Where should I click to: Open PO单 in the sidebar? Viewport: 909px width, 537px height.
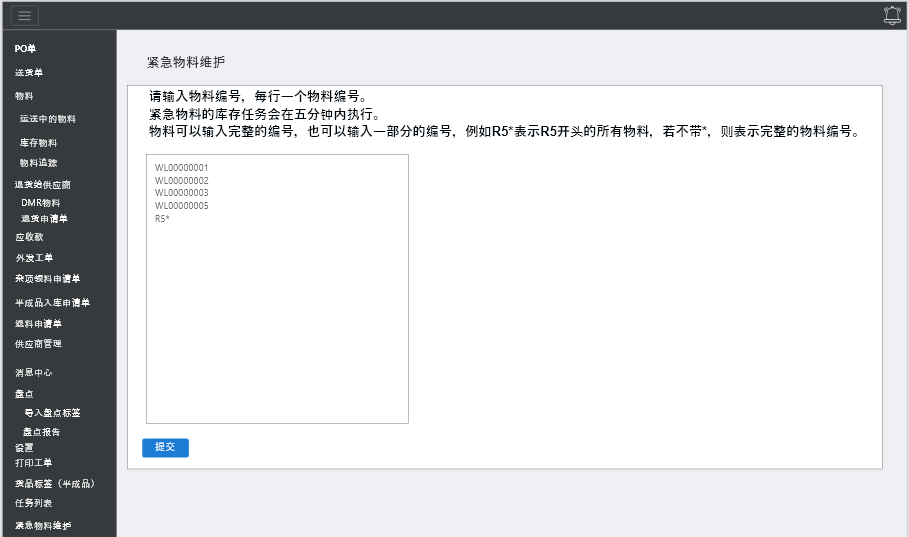[26, 49]
